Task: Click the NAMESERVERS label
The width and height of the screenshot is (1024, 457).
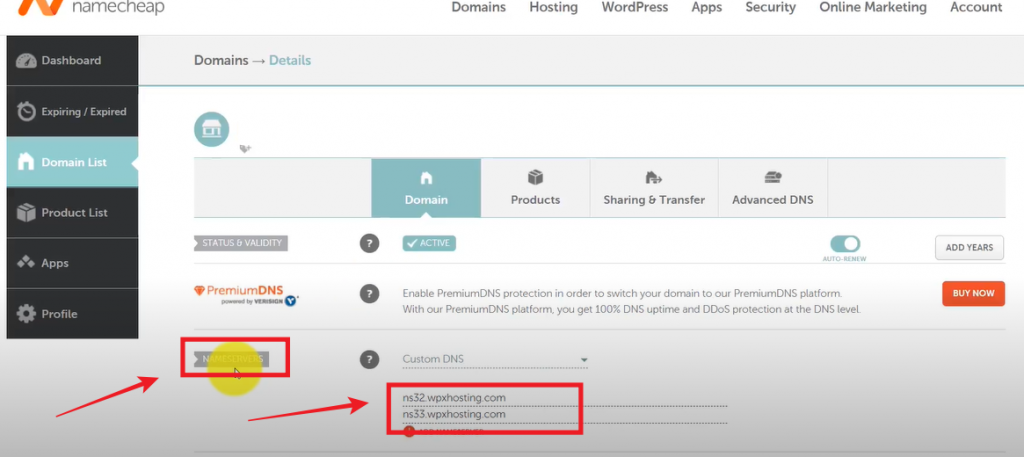Action: coord(231,359)
